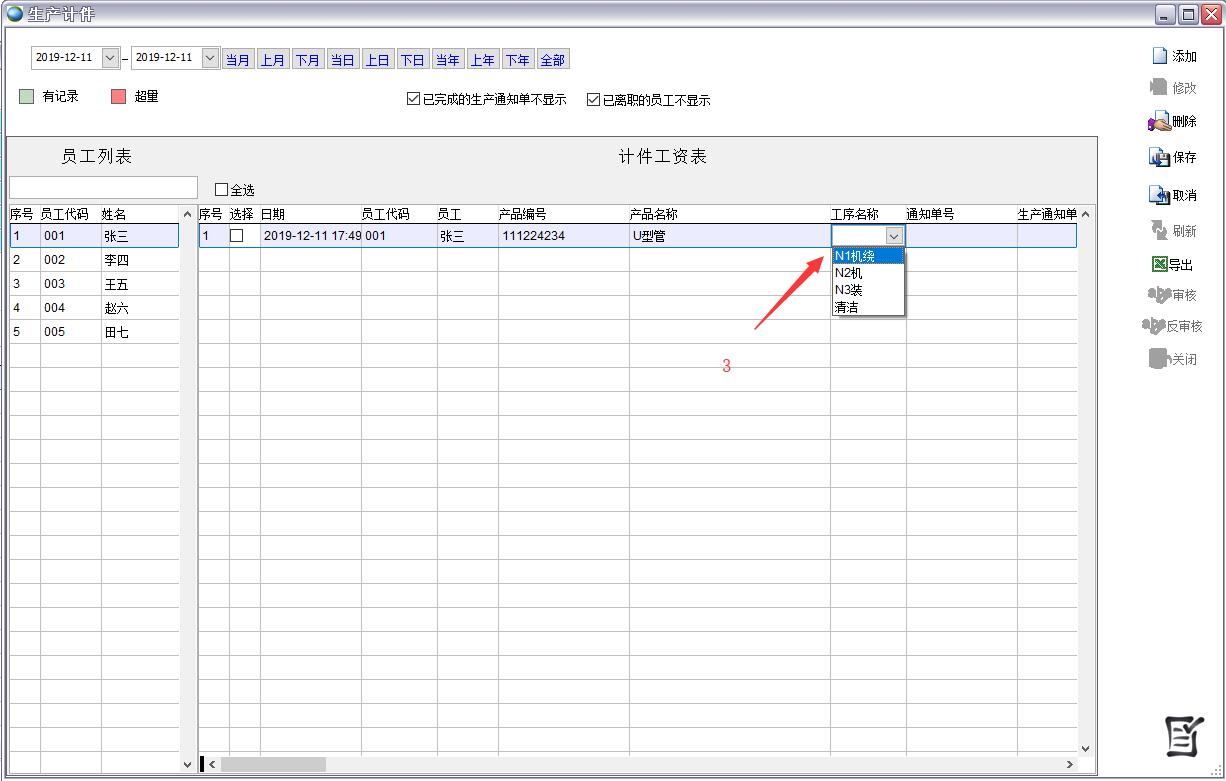This screenshot has height=781, width=1226.
Task: Open the end date dropdown
Action: (x=210, y=58)
